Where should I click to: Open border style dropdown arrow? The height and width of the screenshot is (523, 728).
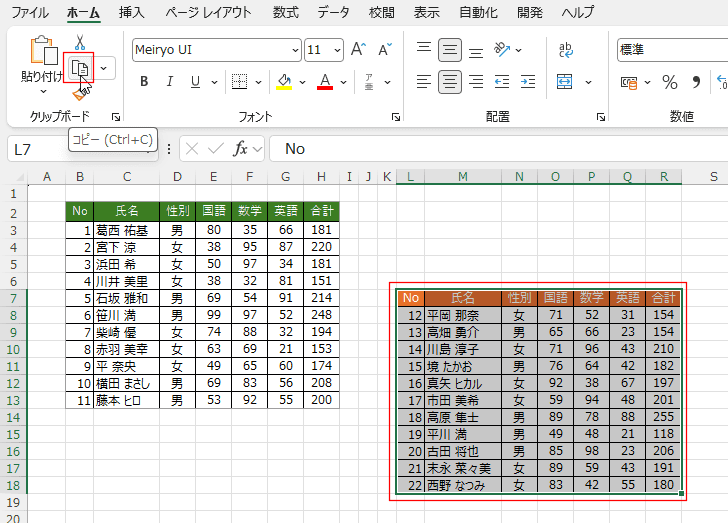(x=259, y=82)
